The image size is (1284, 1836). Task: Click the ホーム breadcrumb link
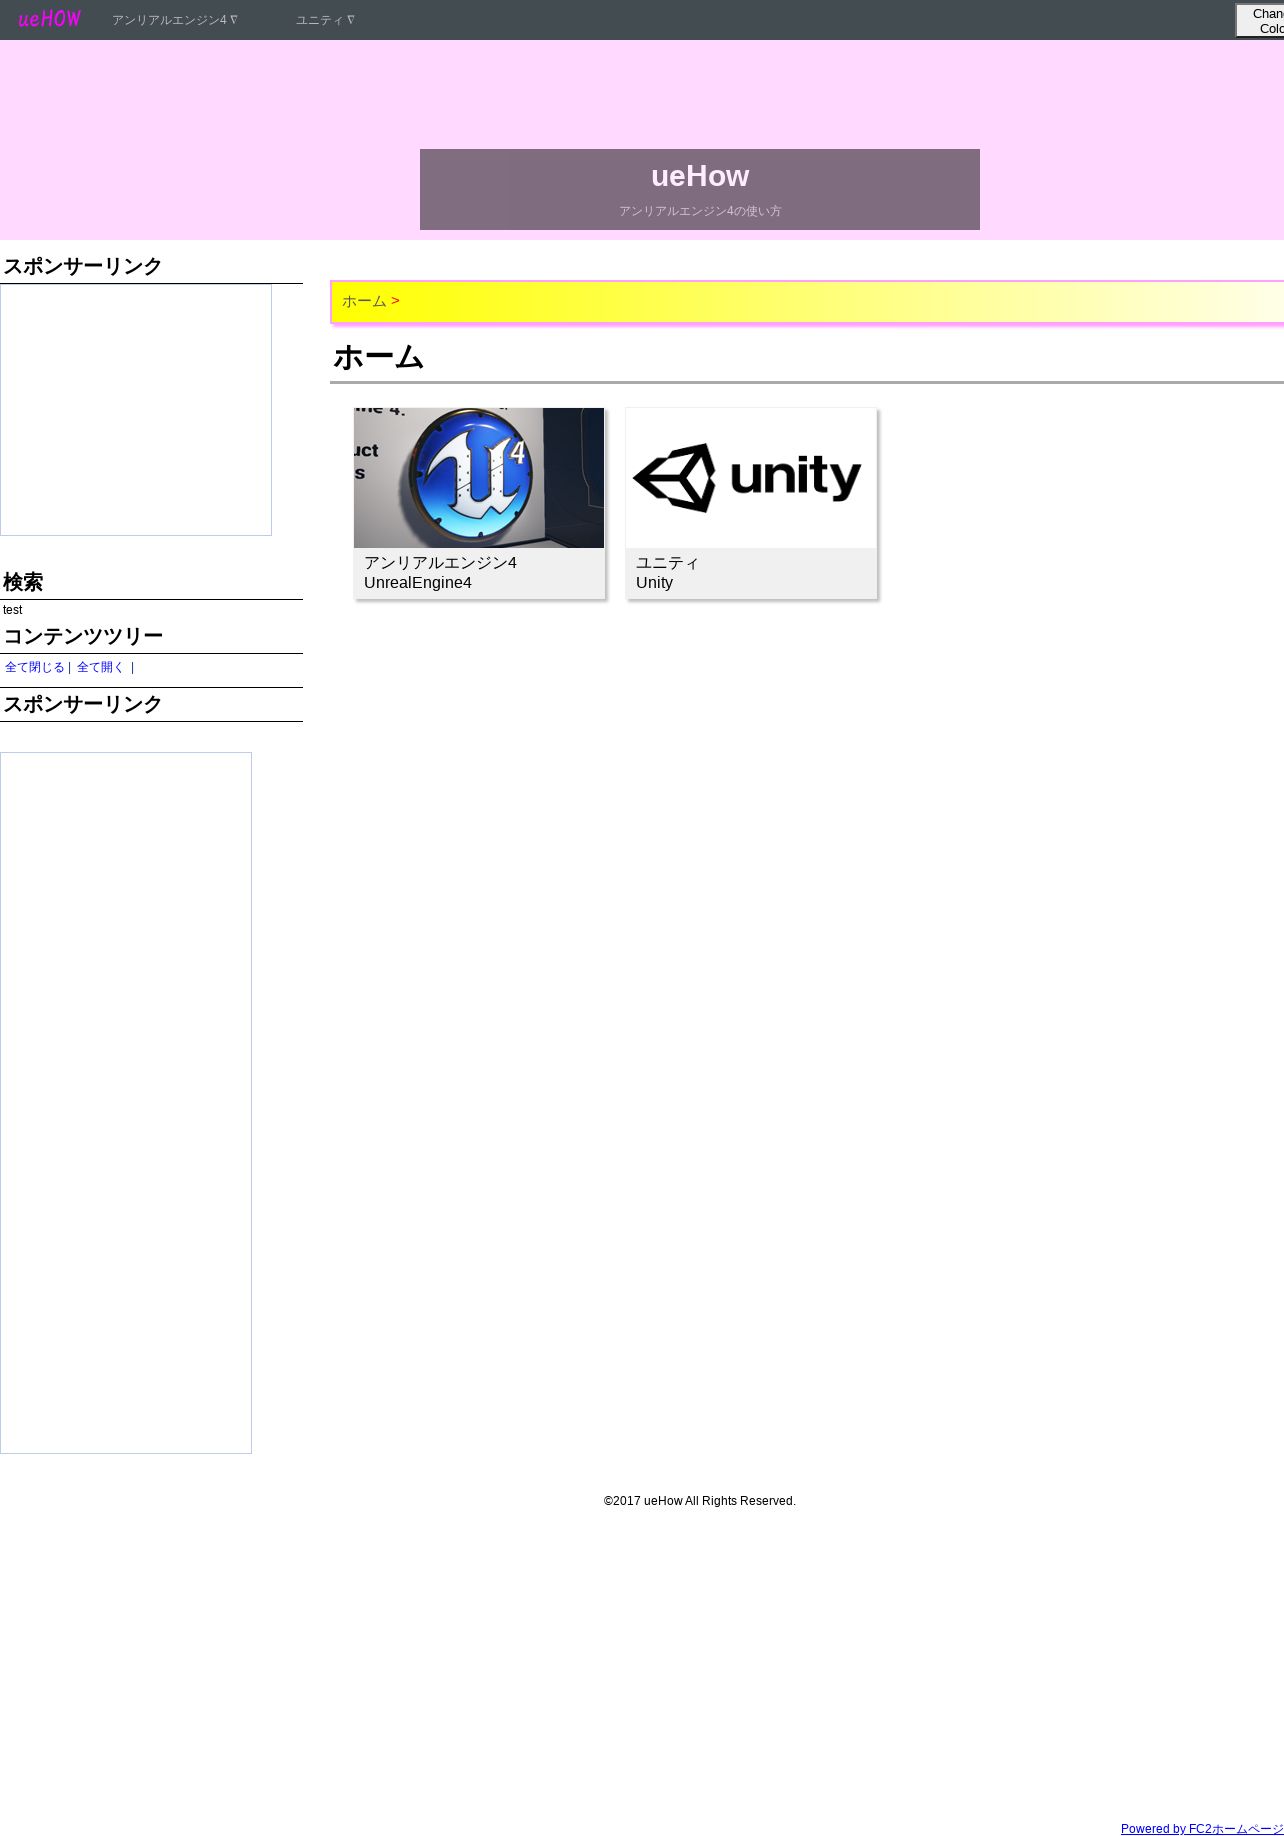364,301
